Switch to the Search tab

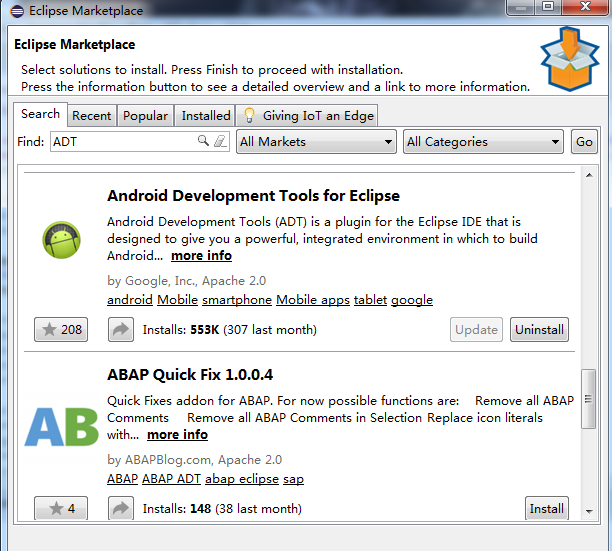point(40,114)
